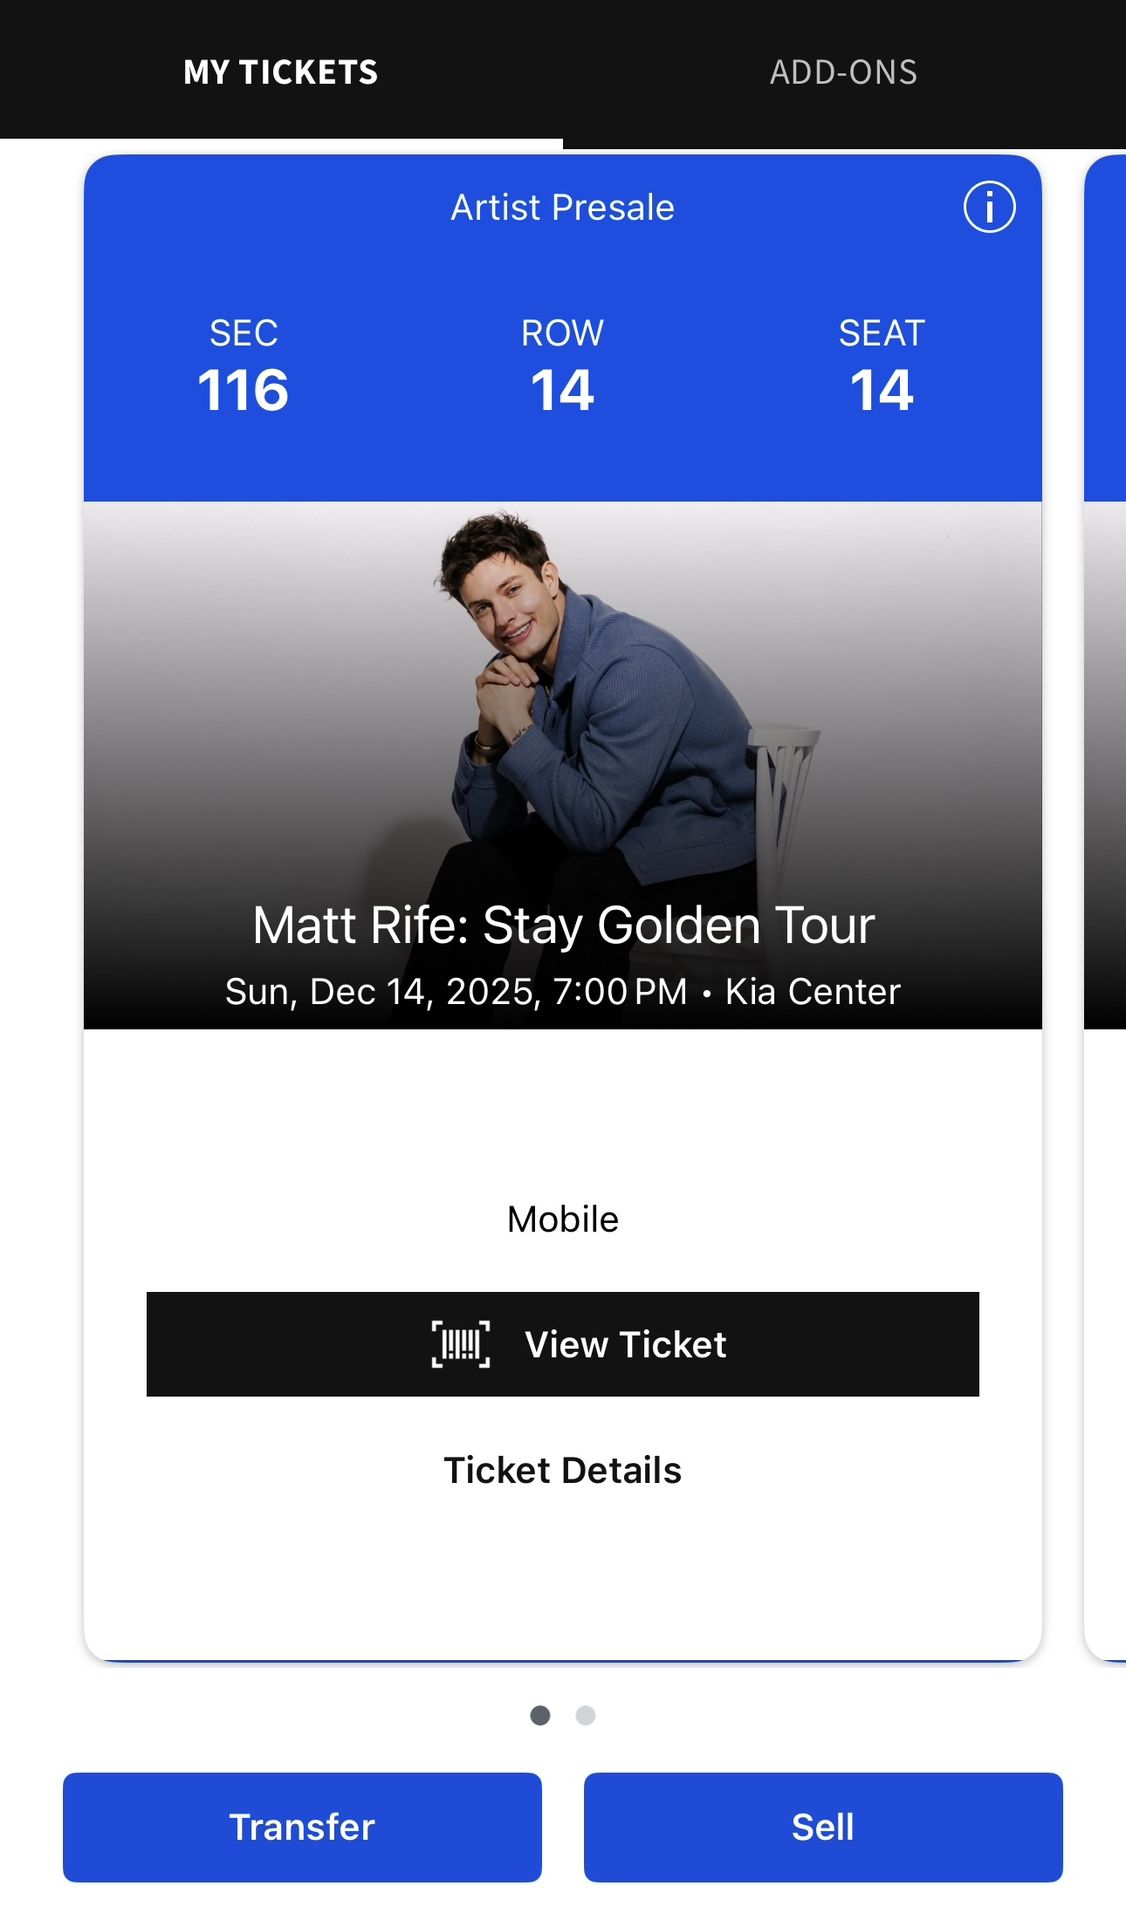
Task: Tap the Matt Rife: Stay Golden Tour title
Action: coord(562,924)
